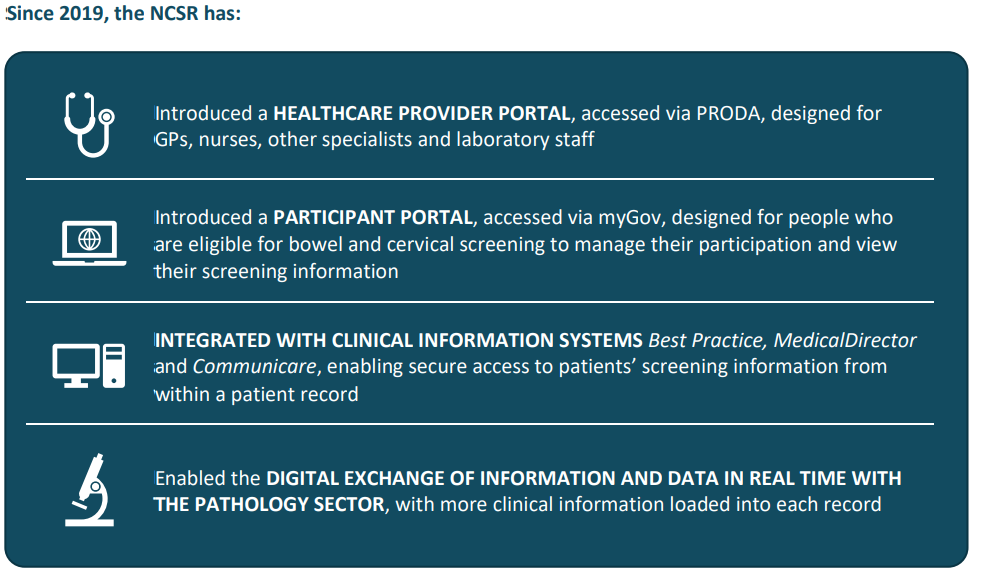
Task: Click the italic Best Practice text
Action: 706,340
